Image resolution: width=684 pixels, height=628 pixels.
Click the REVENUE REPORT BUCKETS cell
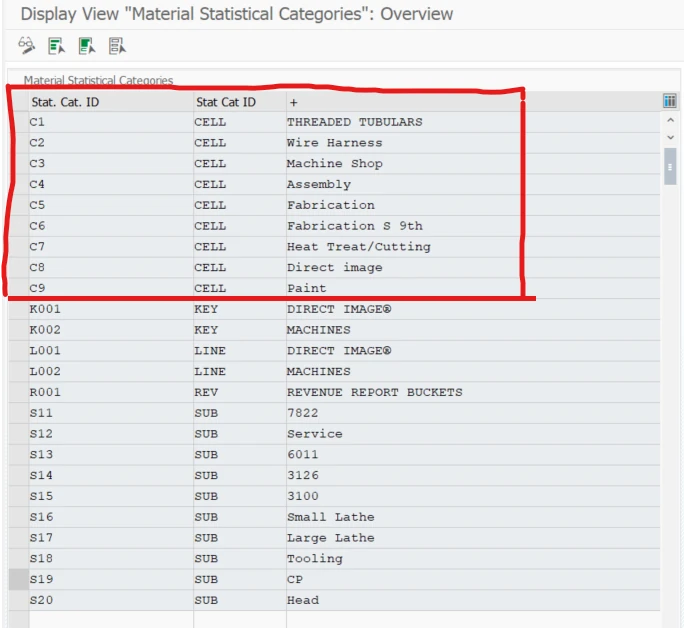point(473,392)
